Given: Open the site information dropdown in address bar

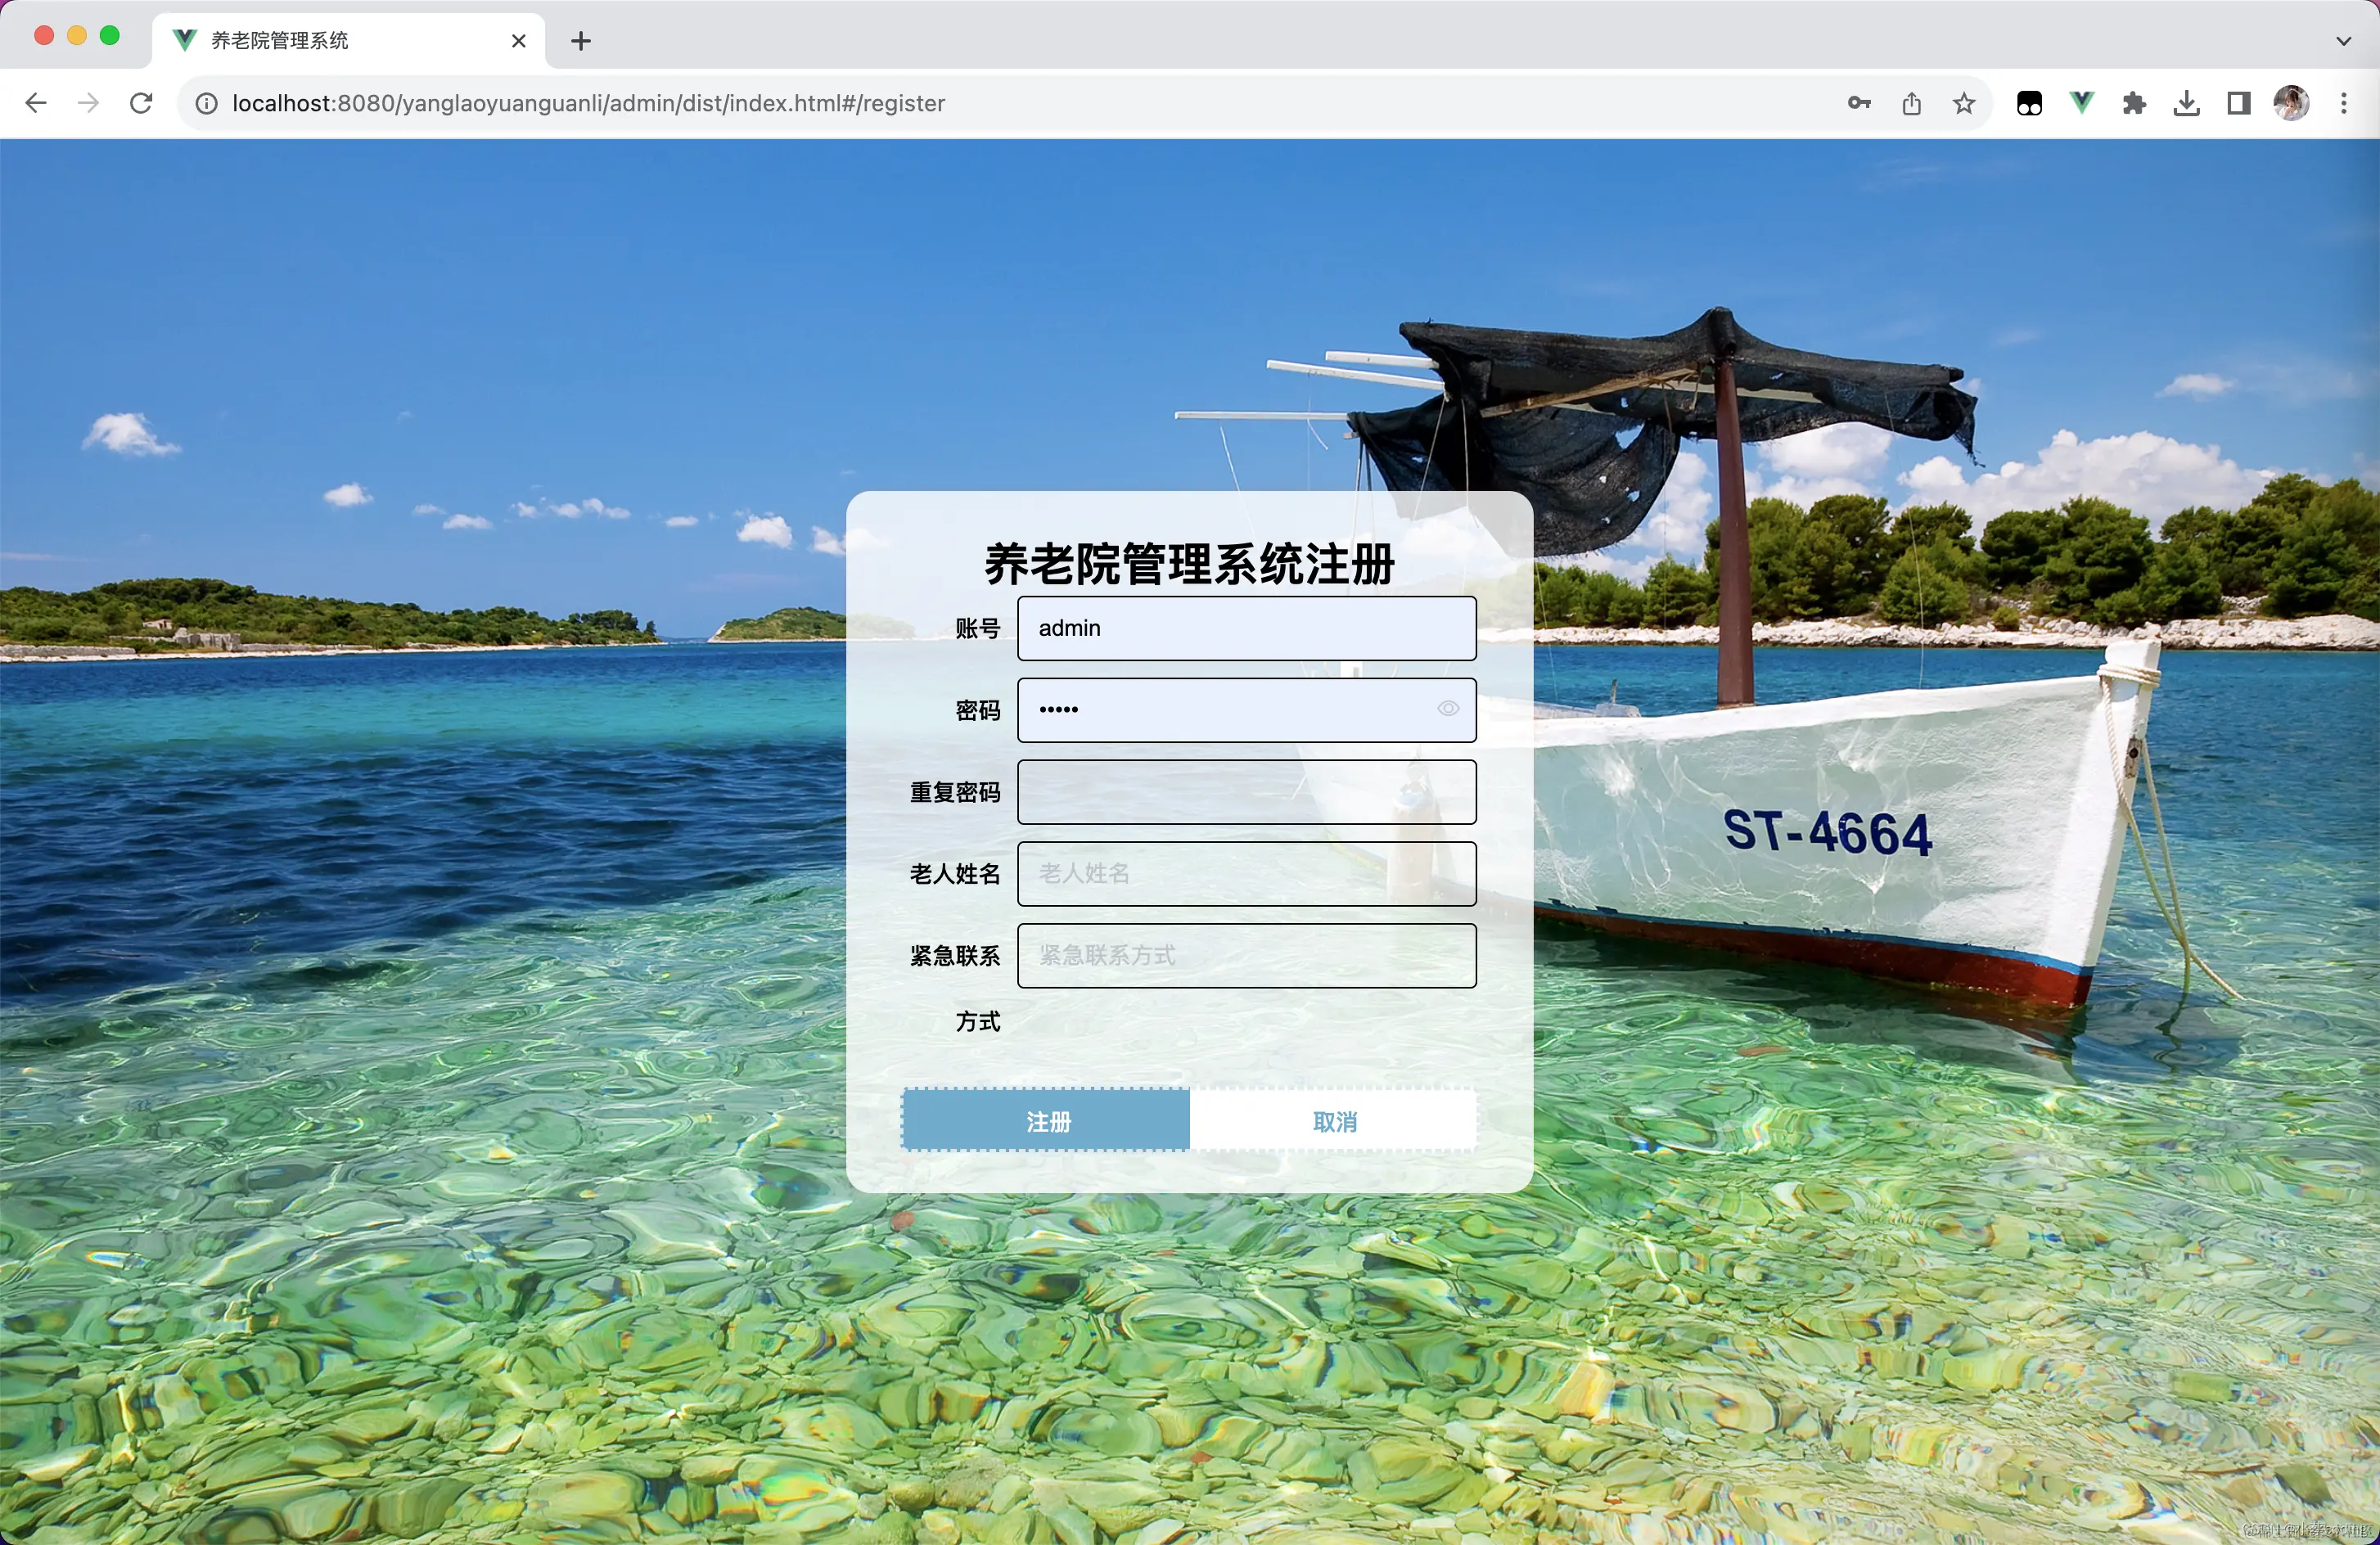Looking at the screenshot, I should [206, 103].
